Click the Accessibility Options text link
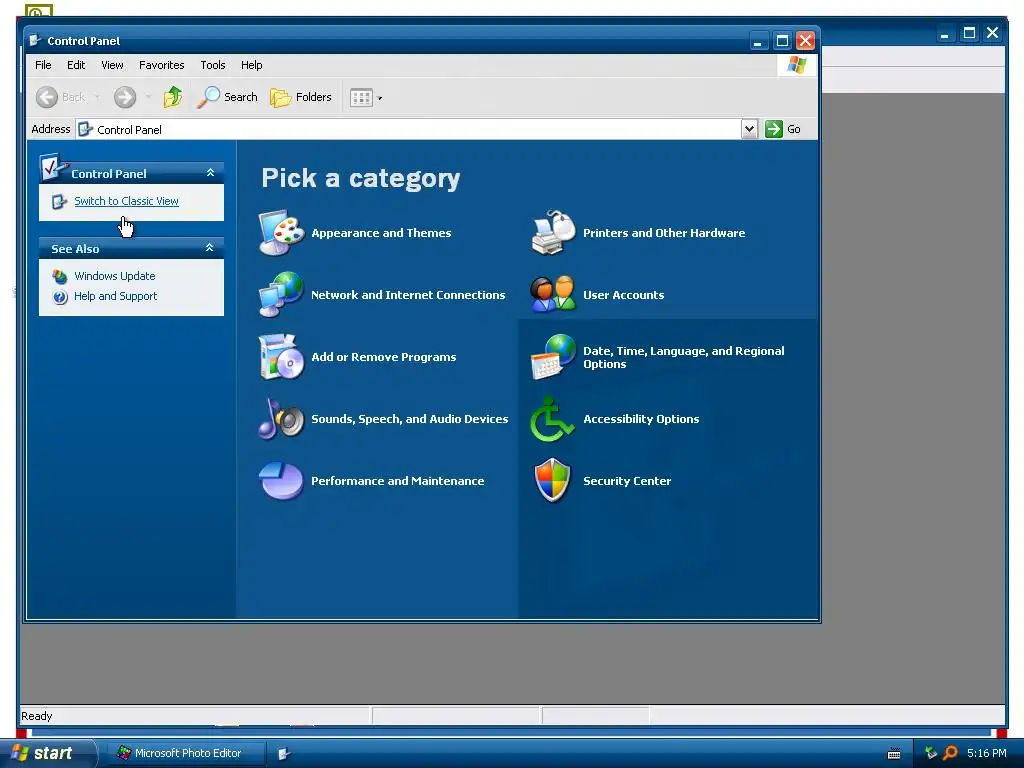Screen dimensions: 1024x768 point(641,419)
